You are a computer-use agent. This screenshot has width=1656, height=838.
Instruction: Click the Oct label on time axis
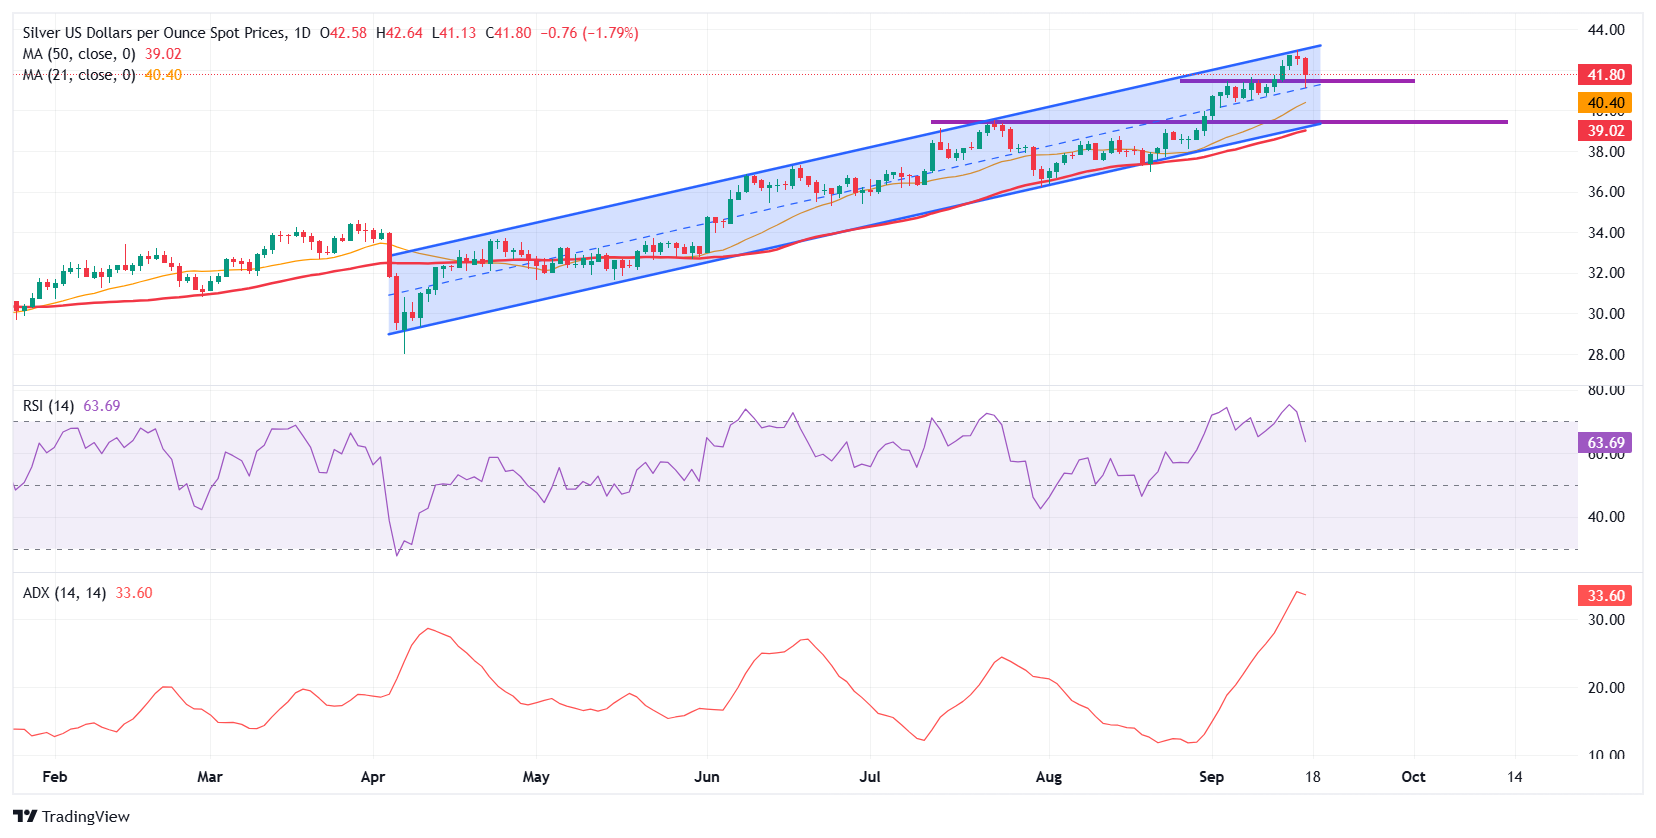1413,777
